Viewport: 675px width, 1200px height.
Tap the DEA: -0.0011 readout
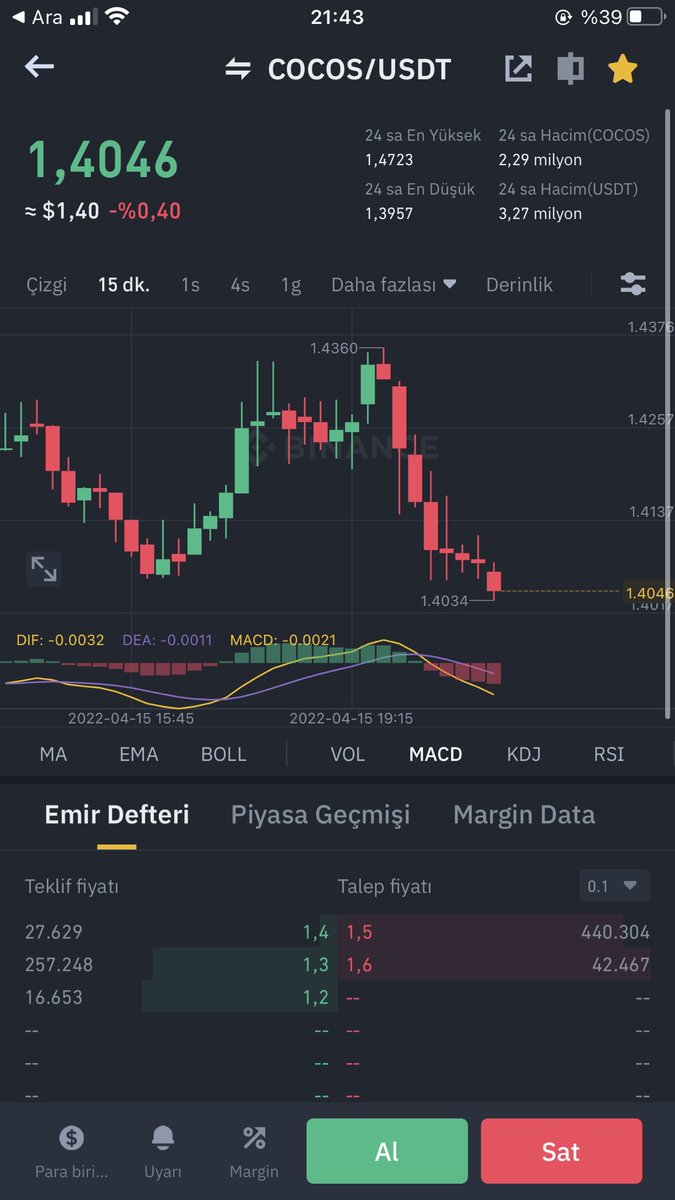pyautogui.click(x=167, y=640)
